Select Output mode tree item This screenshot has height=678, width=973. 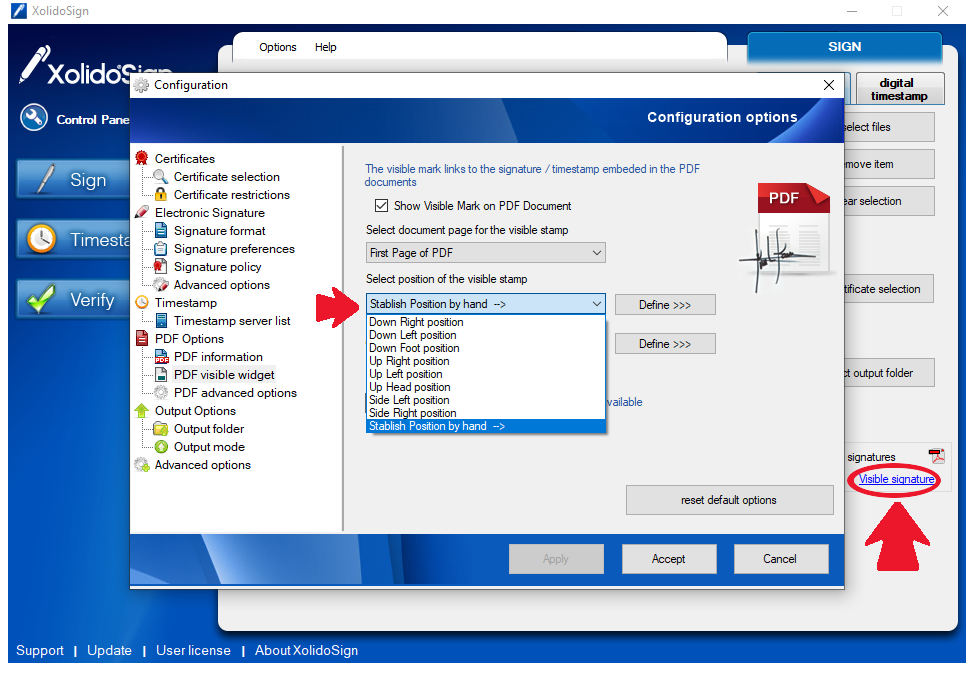click(x=209, y=447)
